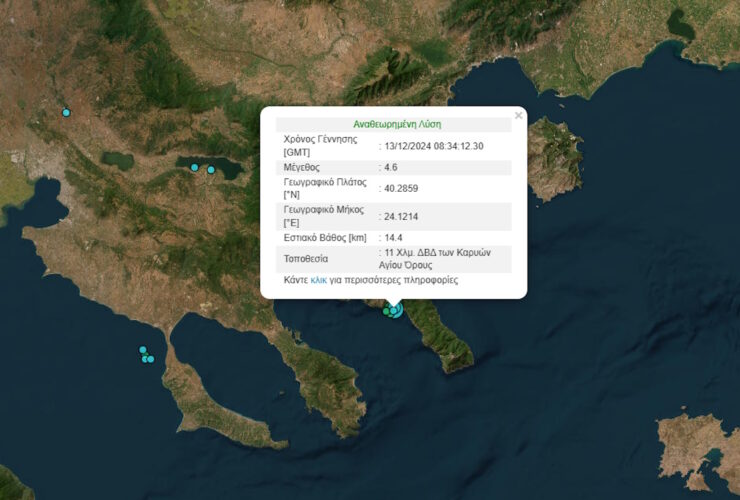The width and height of the screenshot is (740, 500).
Task: Click the left earthquake marker on the large lake
Action: (x=195, y=167)
